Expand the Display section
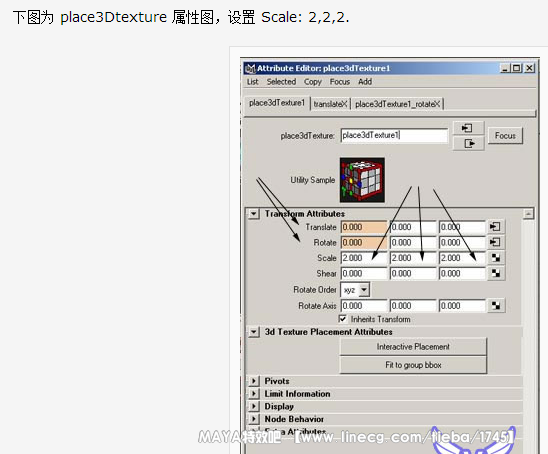 (254, 406)
